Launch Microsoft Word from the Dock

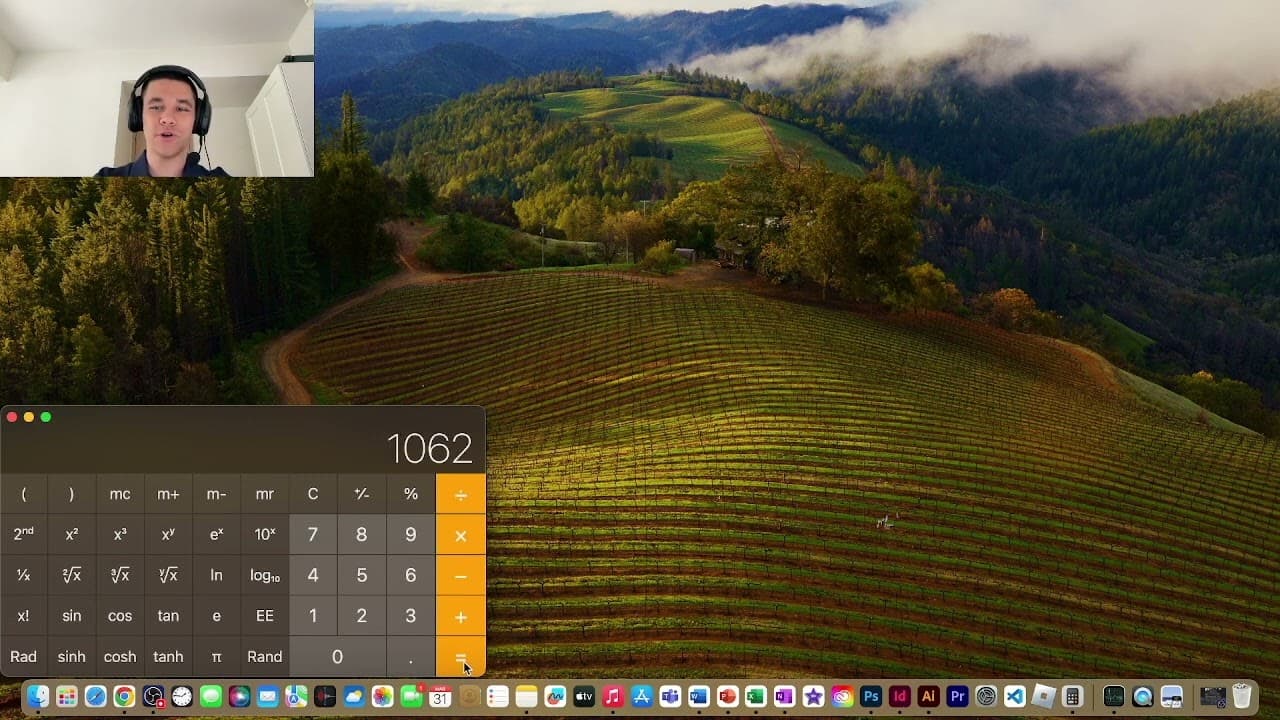(x=698, y=697)
